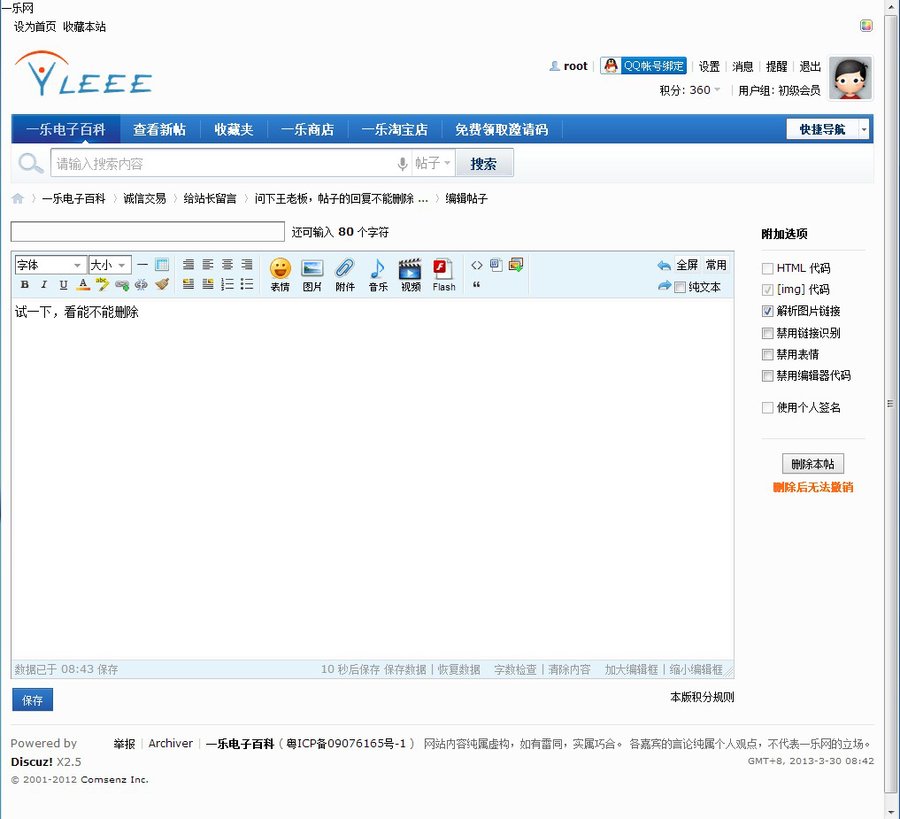This screenshot has height=819, width=900.
Task: Save the post with the 保存 button
Action: tap(31, 700)
